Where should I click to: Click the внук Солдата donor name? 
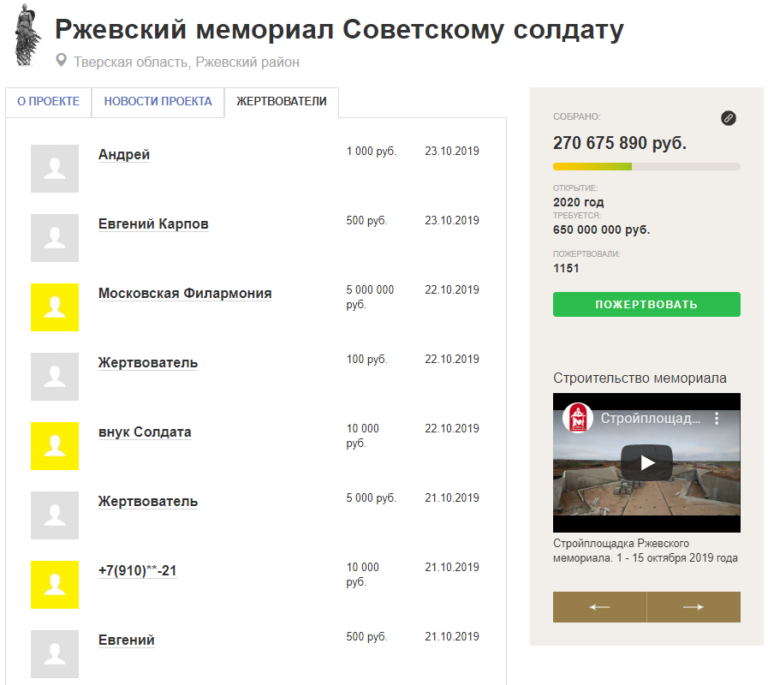click(x=144, y=432)
